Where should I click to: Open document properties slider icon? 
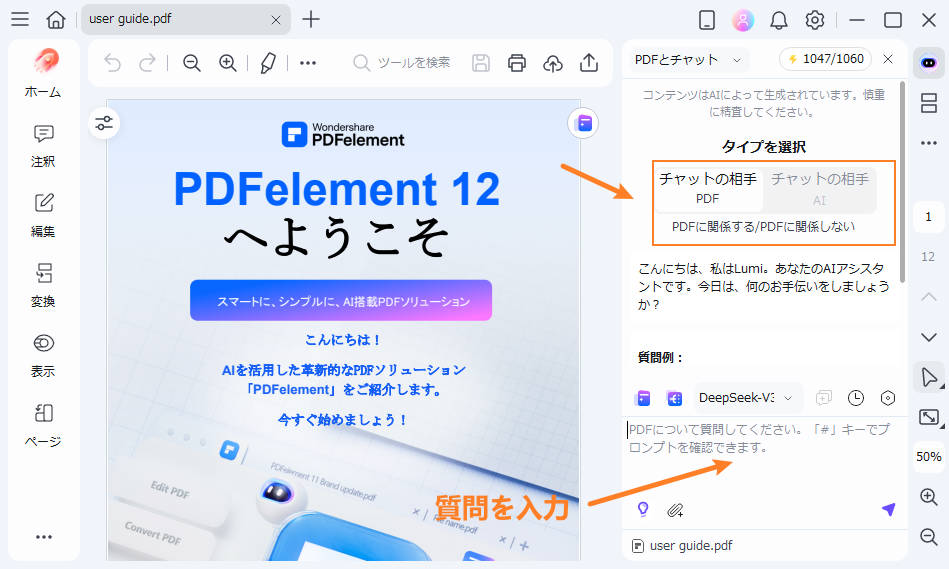[104, 123]
